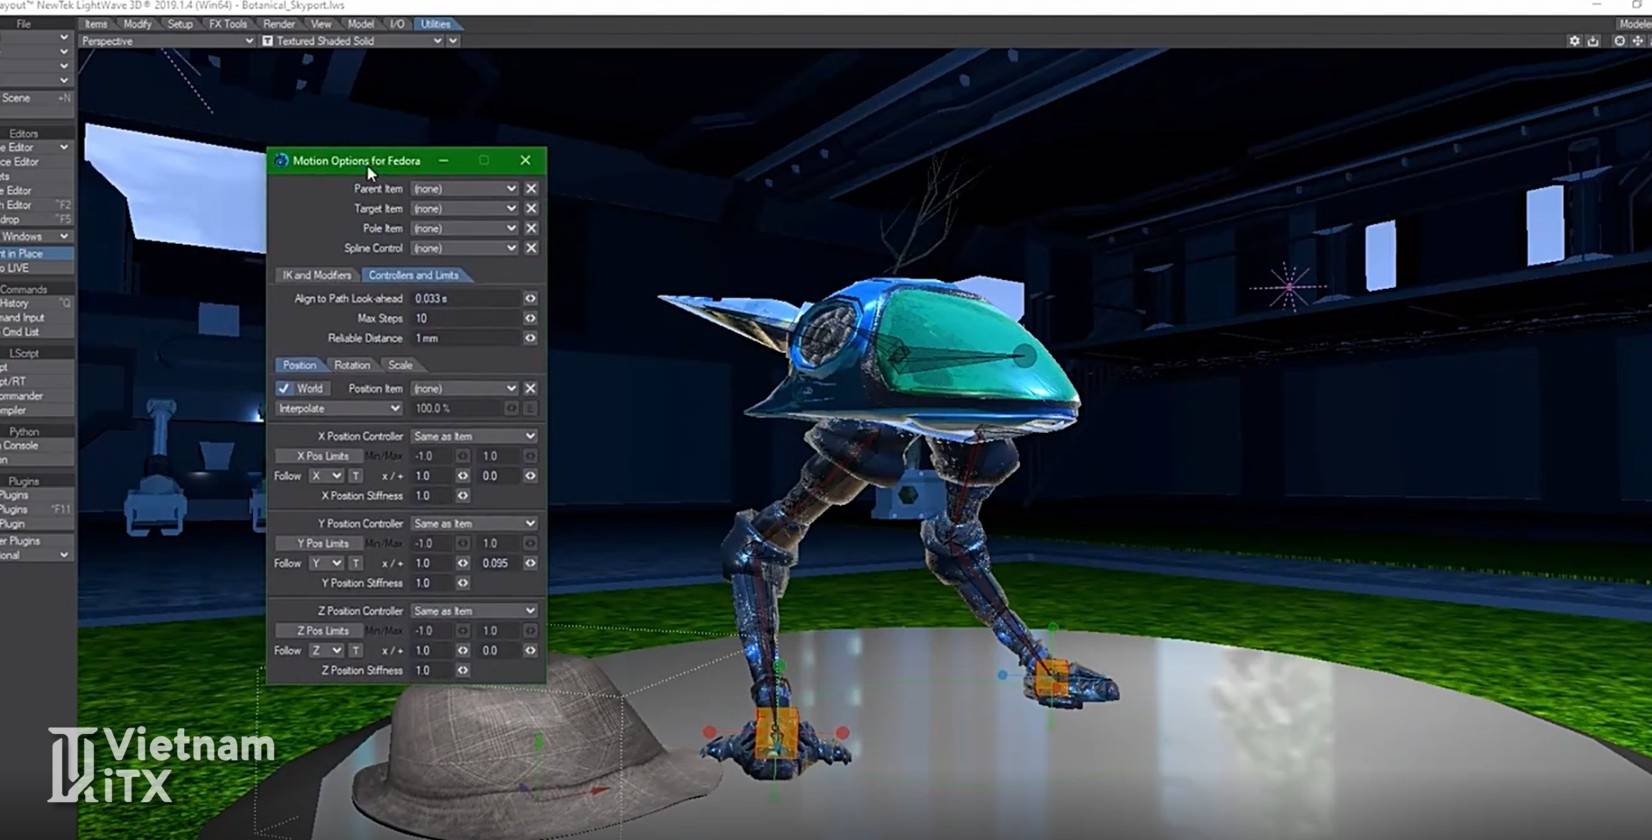1652x840 pixels.
Task: Open the Spline Control dropdown
Action: 464,248
